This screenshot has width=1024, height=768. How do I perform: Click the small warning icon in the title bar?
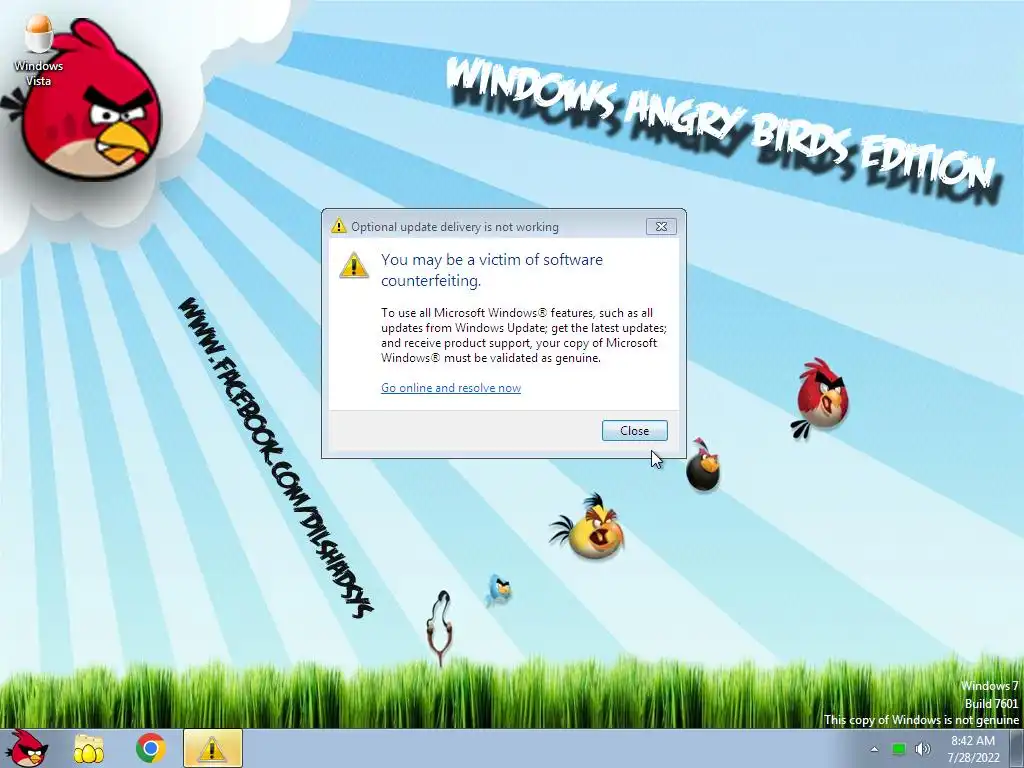point(338,226)
